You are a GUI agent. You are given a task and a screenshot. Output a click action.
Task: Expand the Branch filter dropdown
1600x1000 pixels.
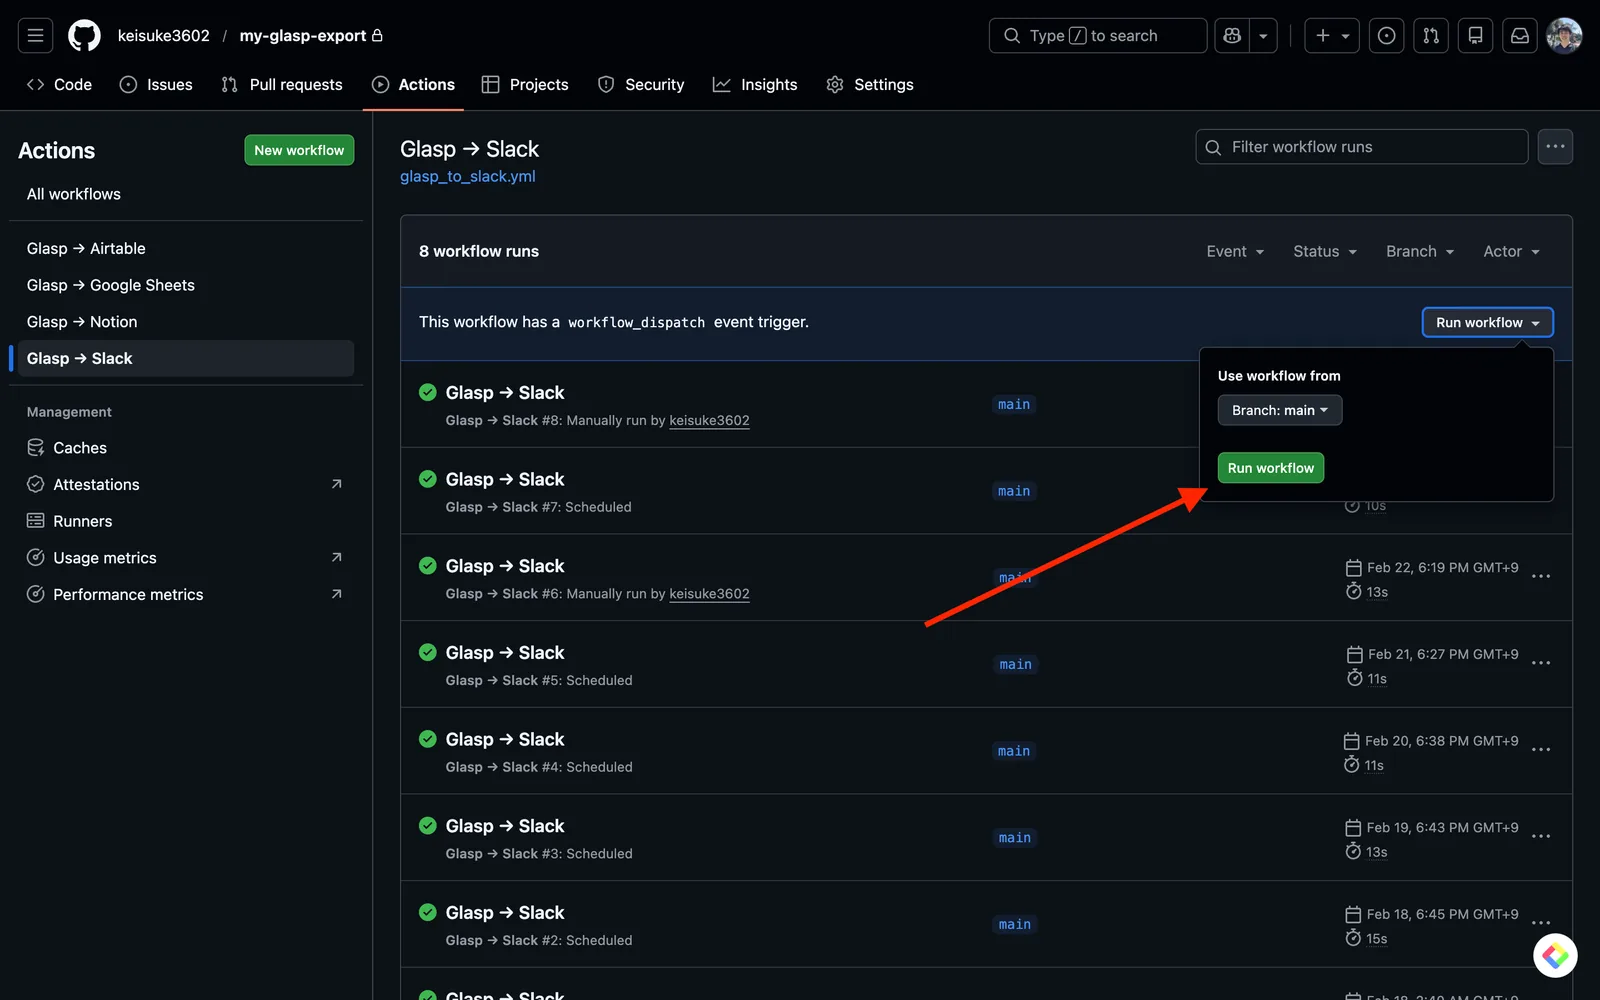pos(1420,252)
